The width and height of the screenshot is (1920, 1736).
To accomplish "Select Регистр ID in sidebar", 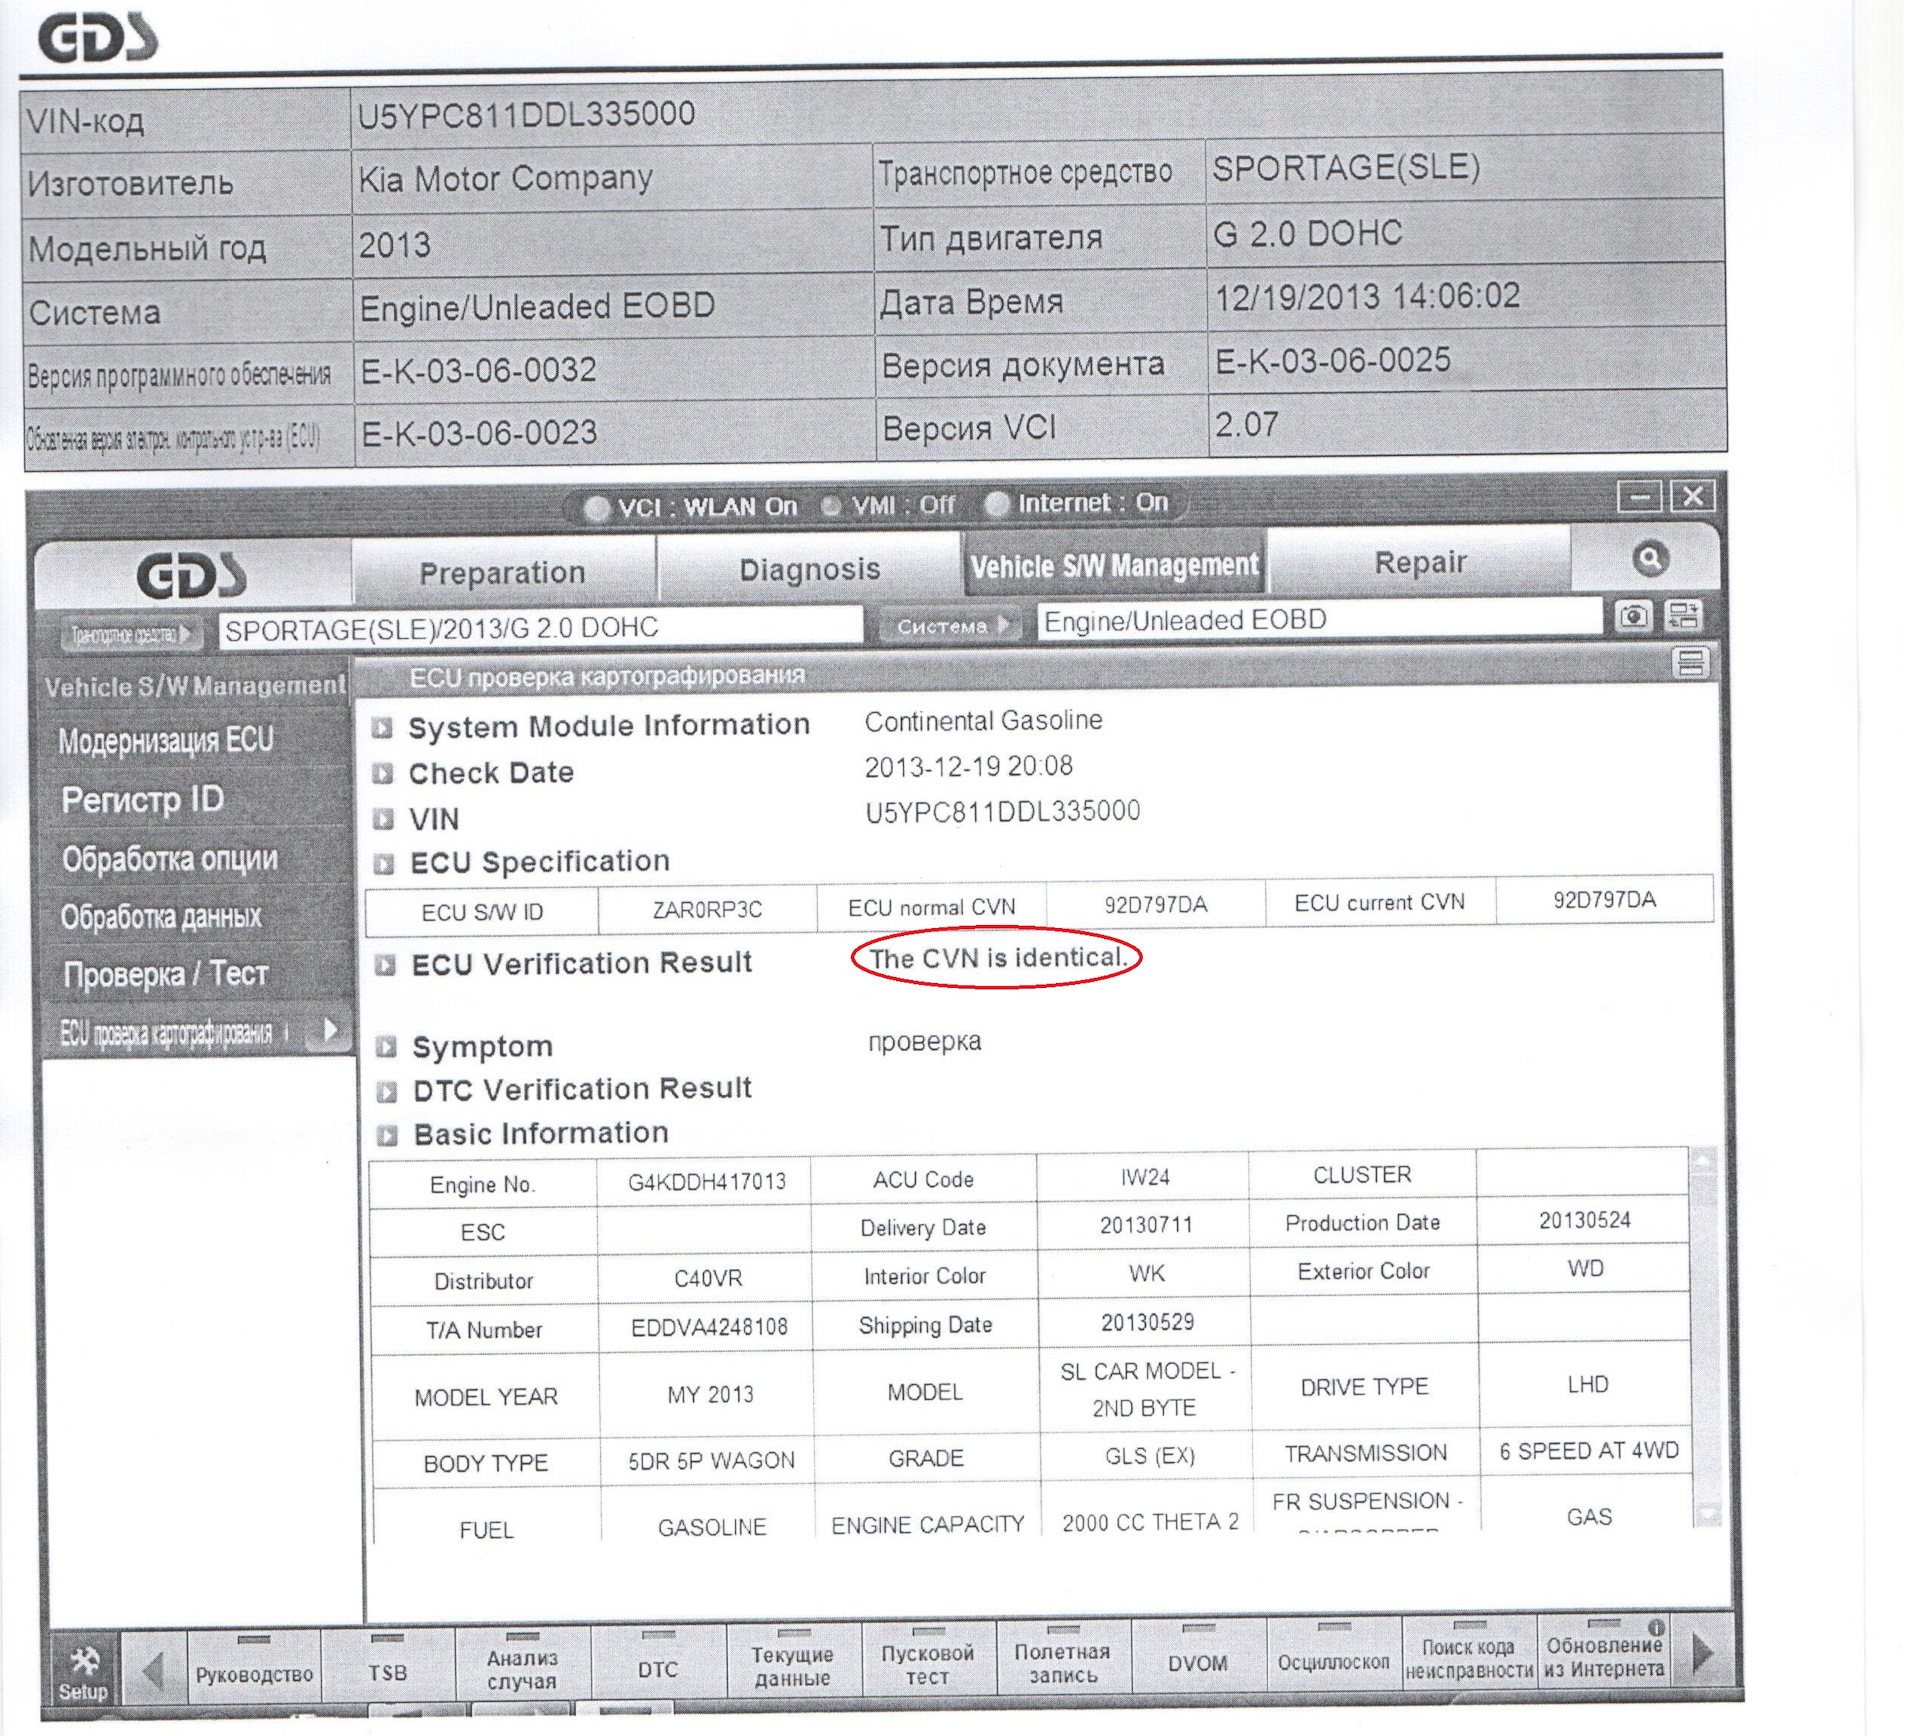I will [143, 800].
